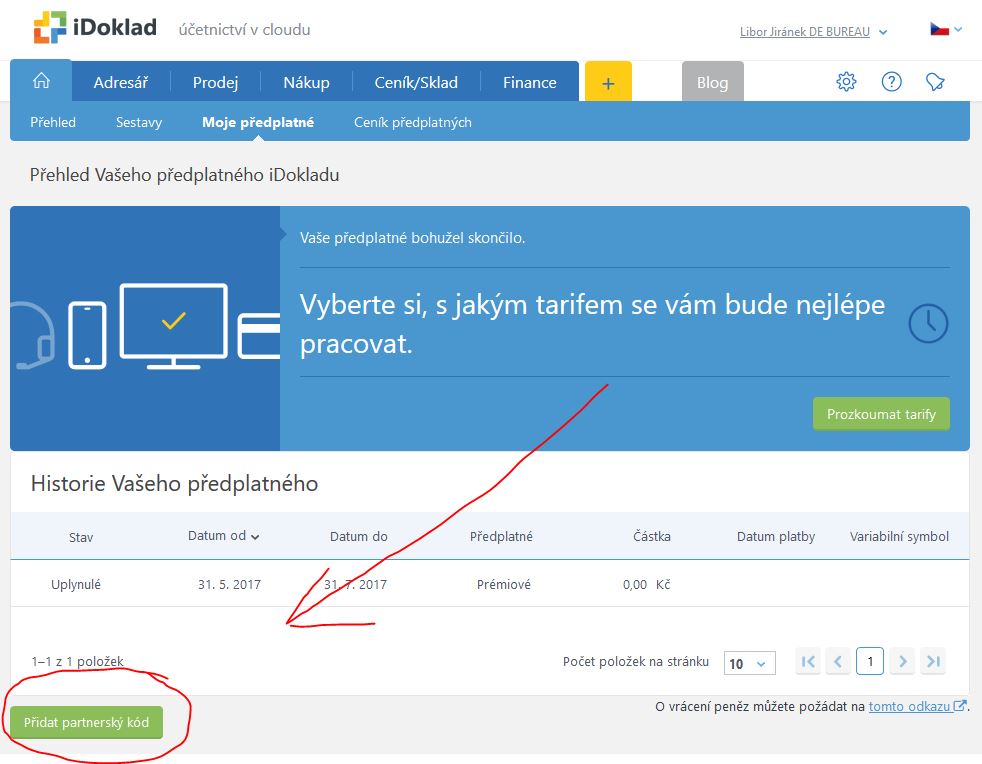The height and width of the screenshot is (764, 982).
Task: Go to first page of history table
Action: point(809,662)
